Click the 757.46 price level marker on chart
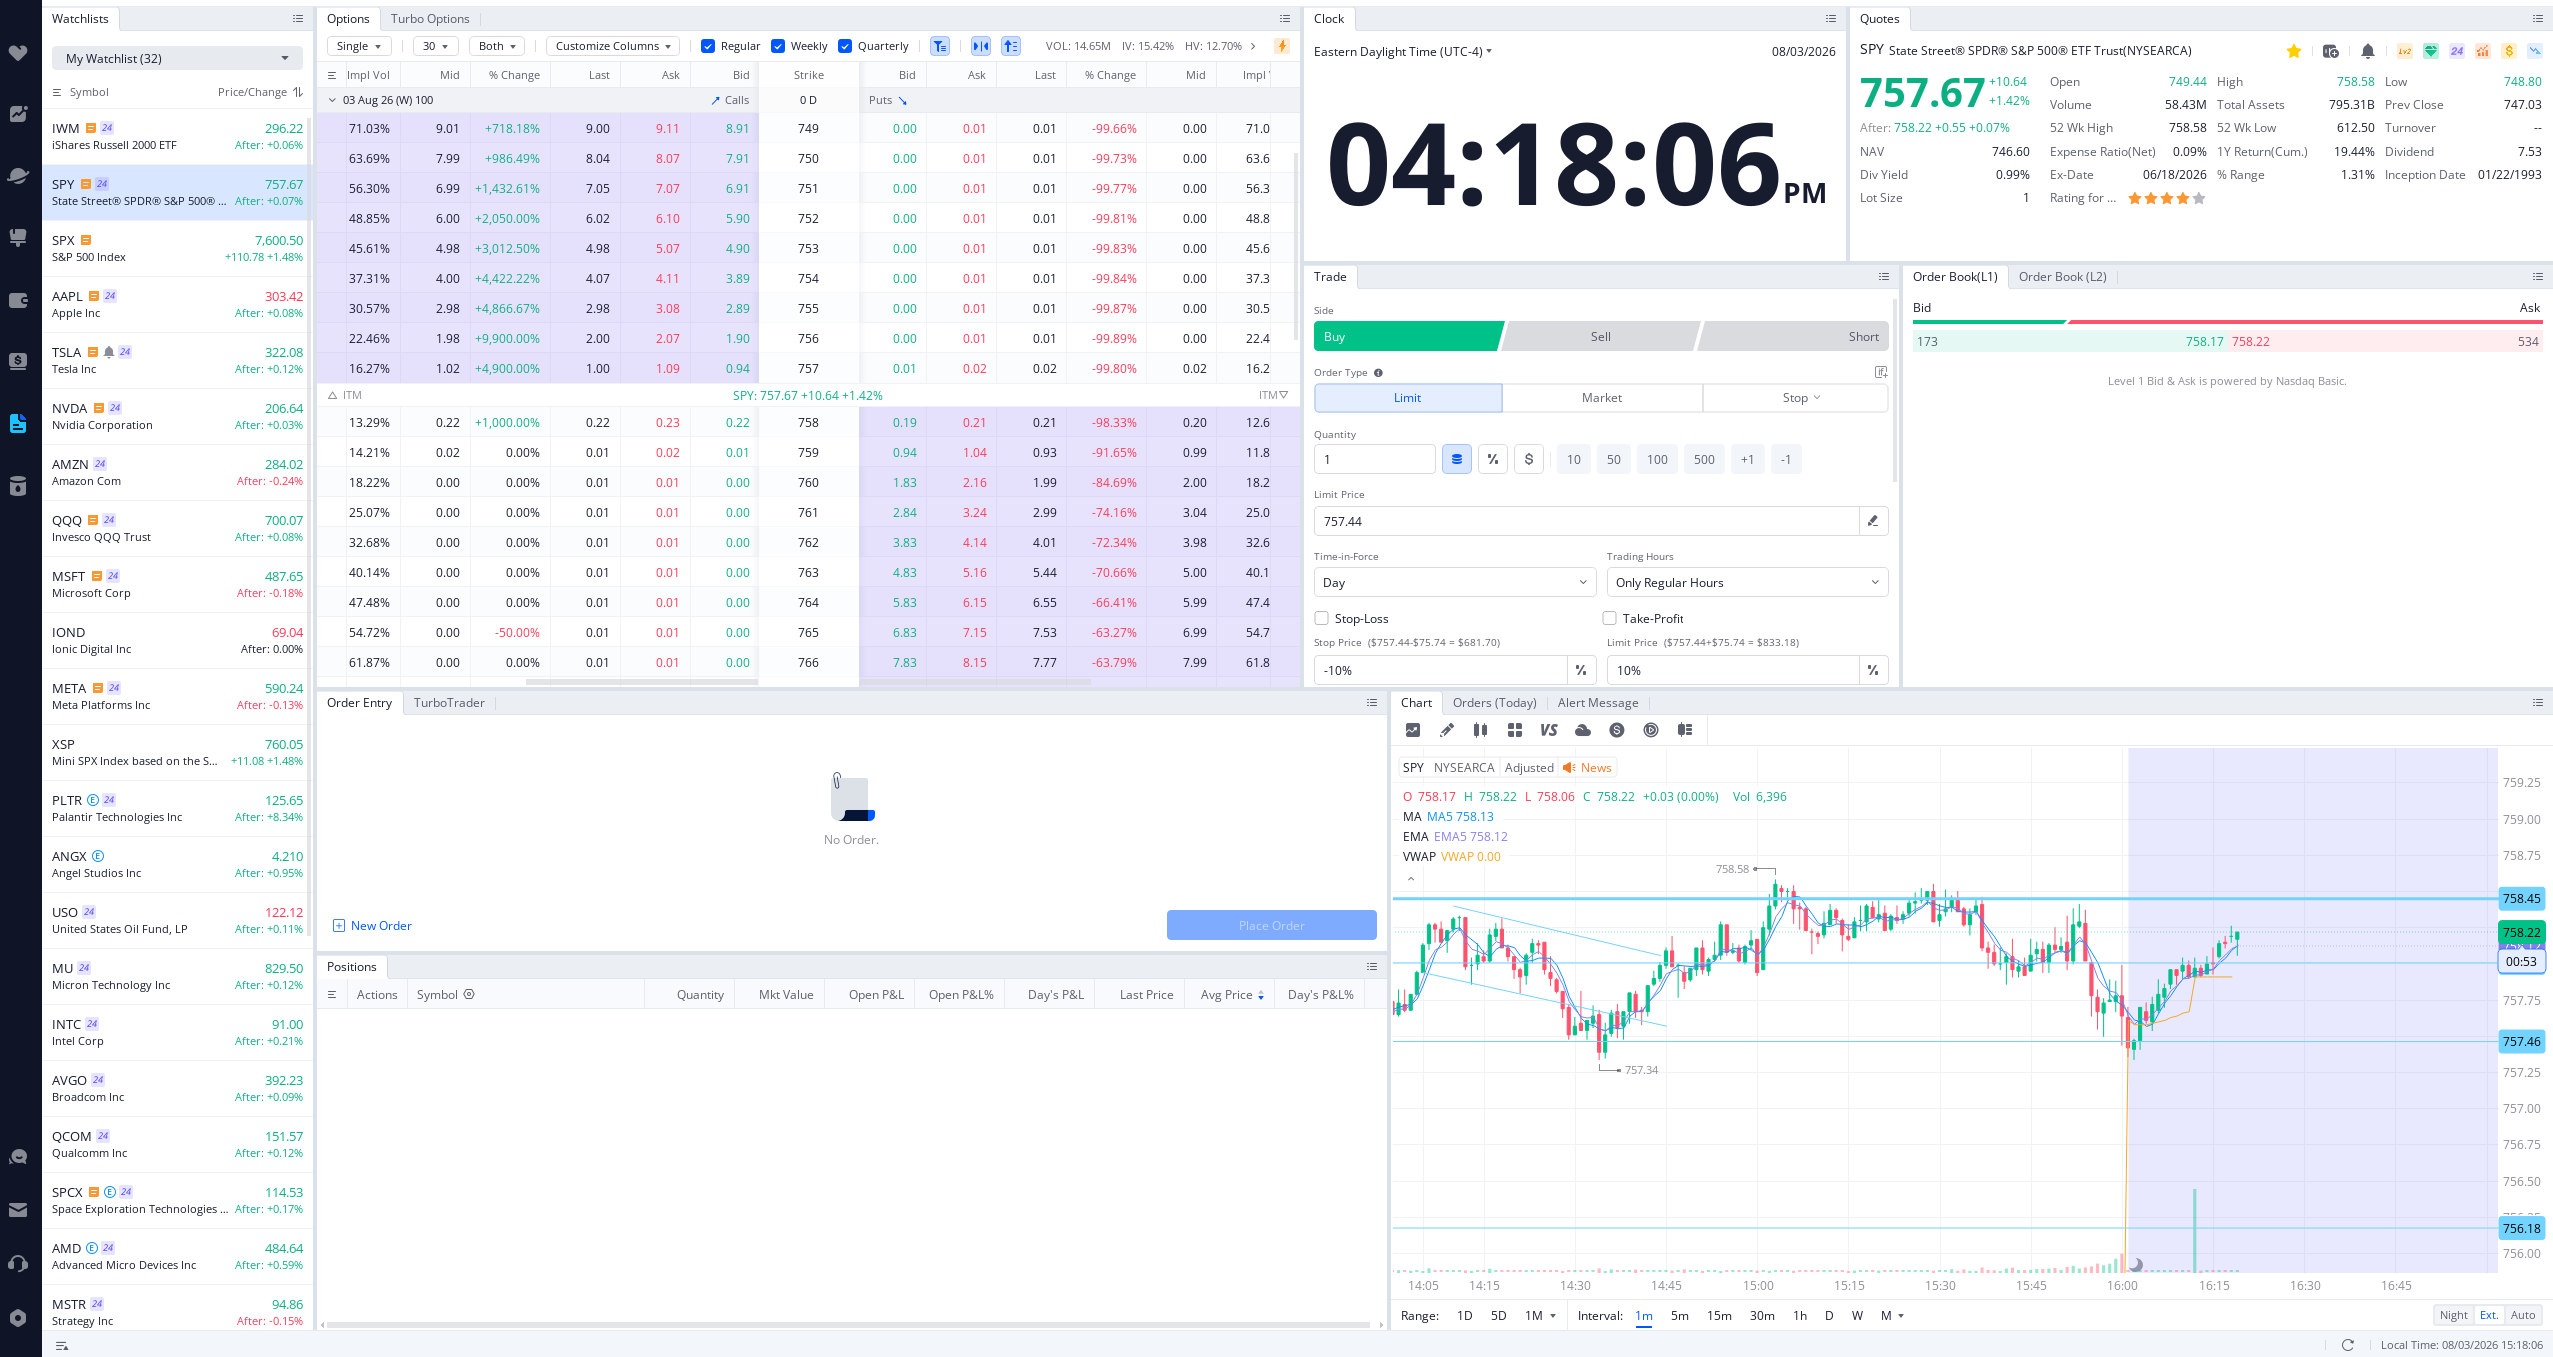Viewport: 2553px width, 1357px height. click(2521, 1042)
